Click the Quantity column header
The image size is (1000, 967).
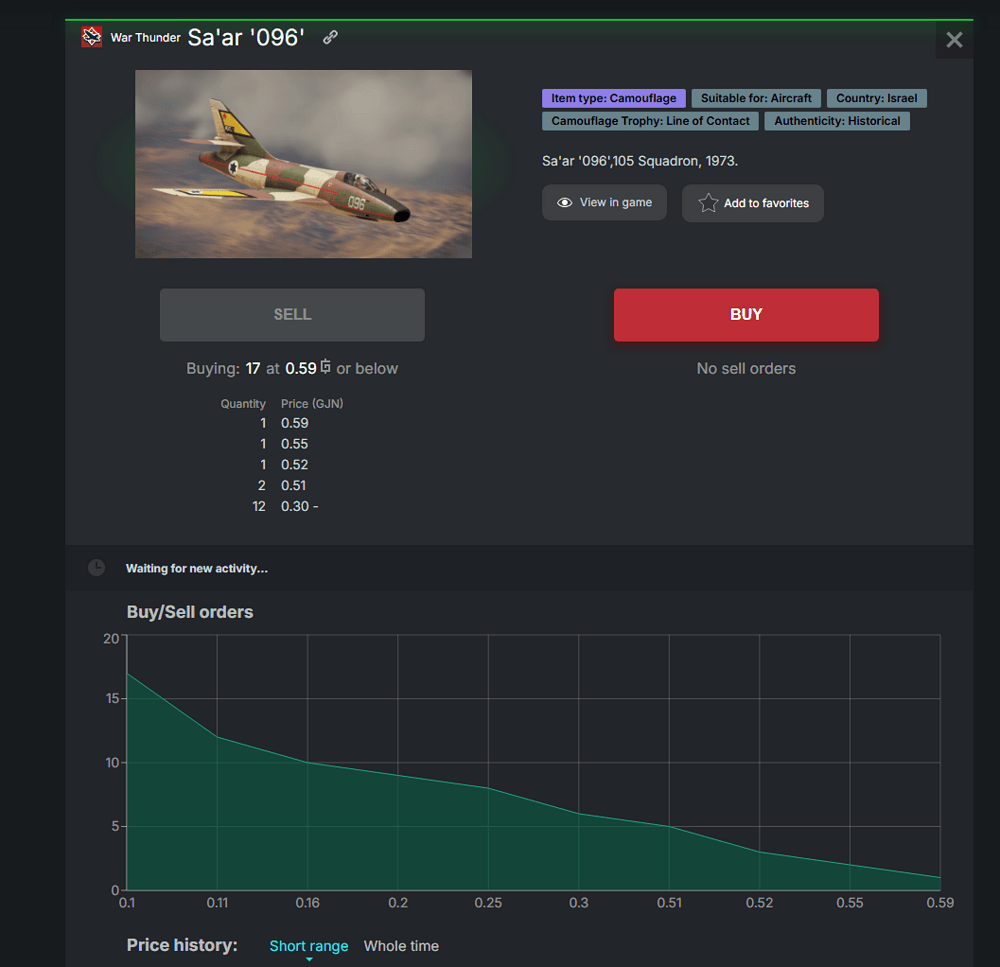click(243, 404)
